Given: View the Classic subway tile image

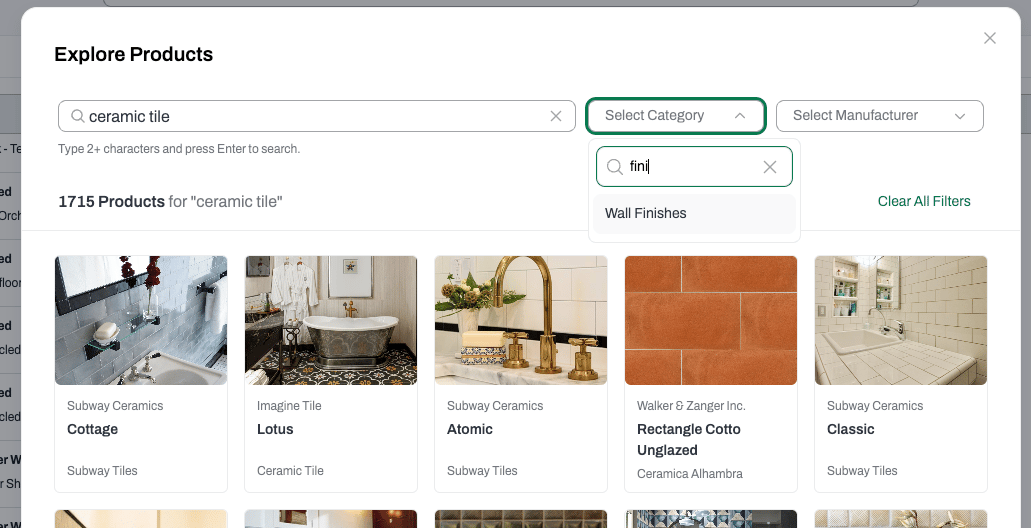Looking at the screenshot, I should click(901, 320).
